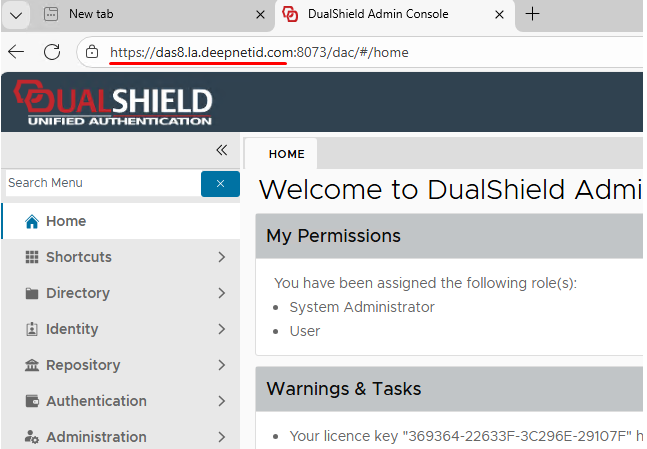The width and height of the screenshot is (647, 449).
Task: Open a new browser tab with plus button
Action: click(533, 14)
